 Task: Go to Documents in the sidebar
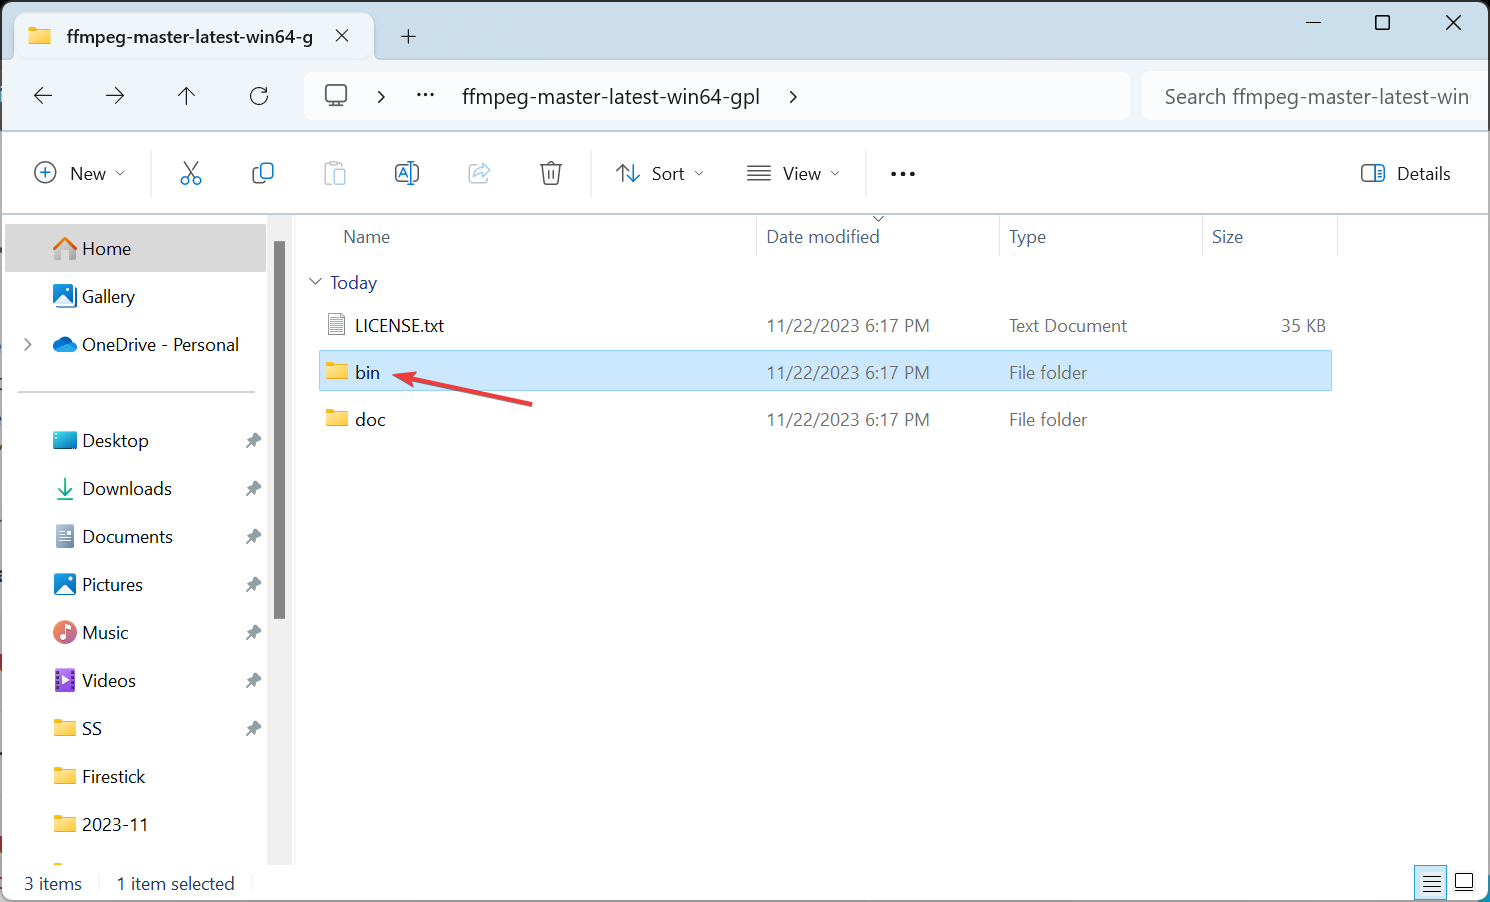pyautogui.click(x=127, y=537)
